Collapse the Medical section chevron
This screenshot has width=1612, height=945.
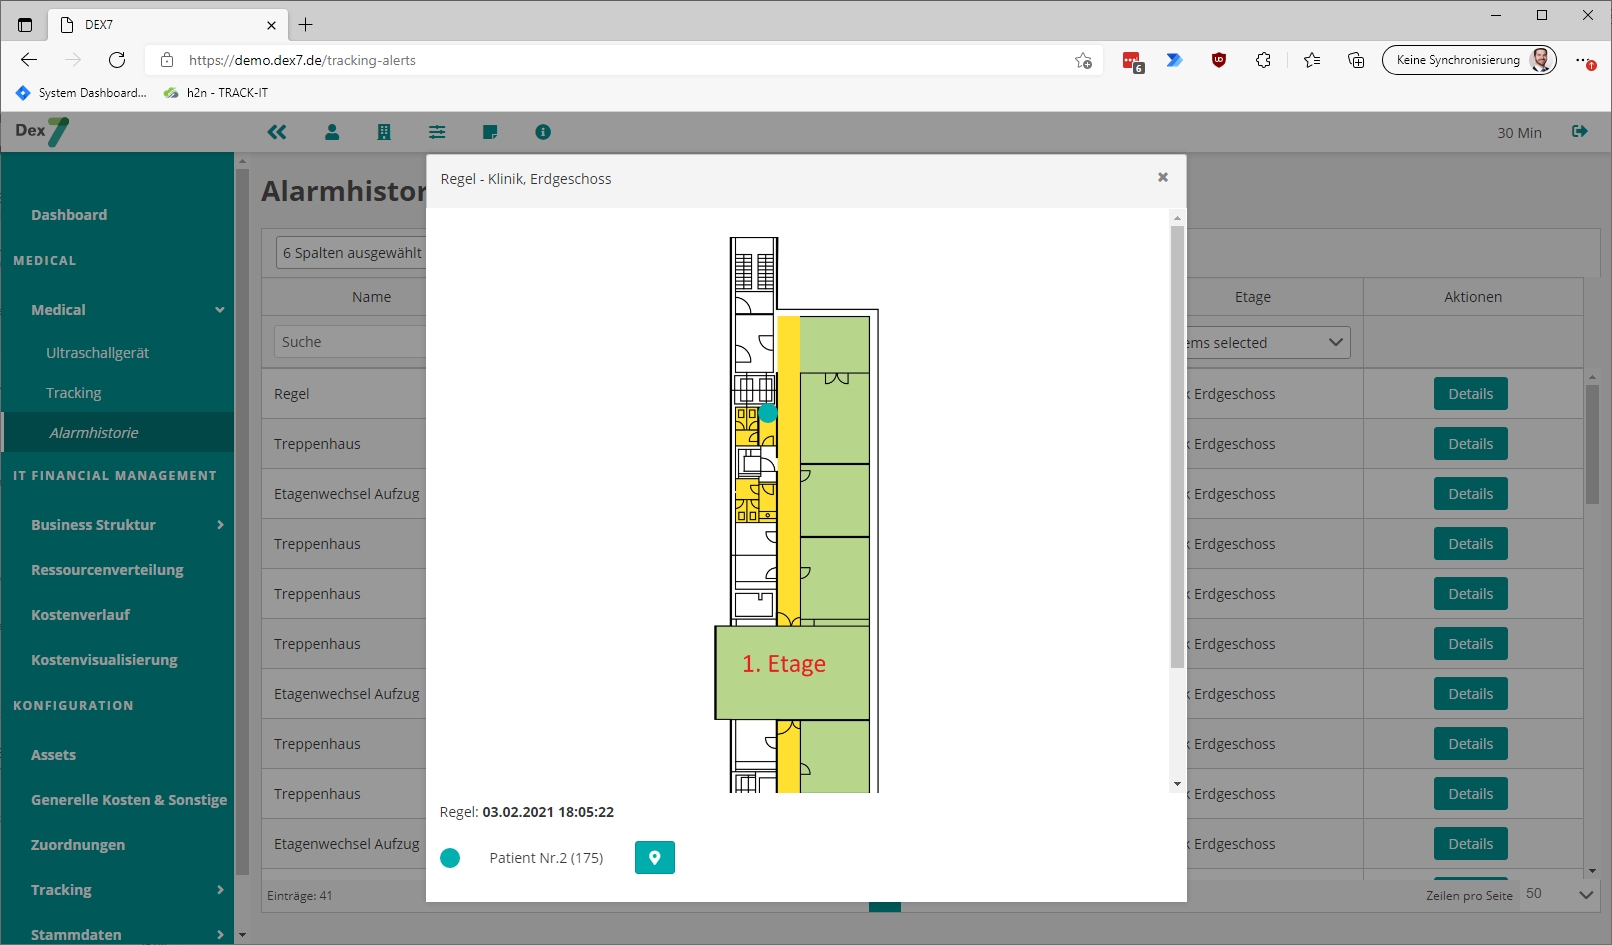[220, 310]
